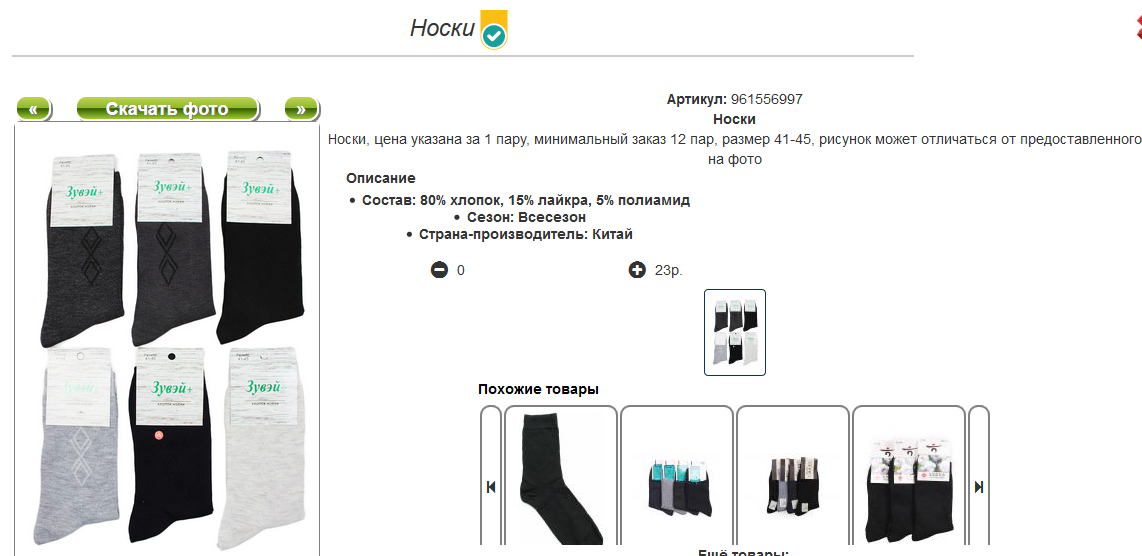The width and height of the screenshot is (1142, 556).
Task: Click the Скачать фото button
Action: 168,109
